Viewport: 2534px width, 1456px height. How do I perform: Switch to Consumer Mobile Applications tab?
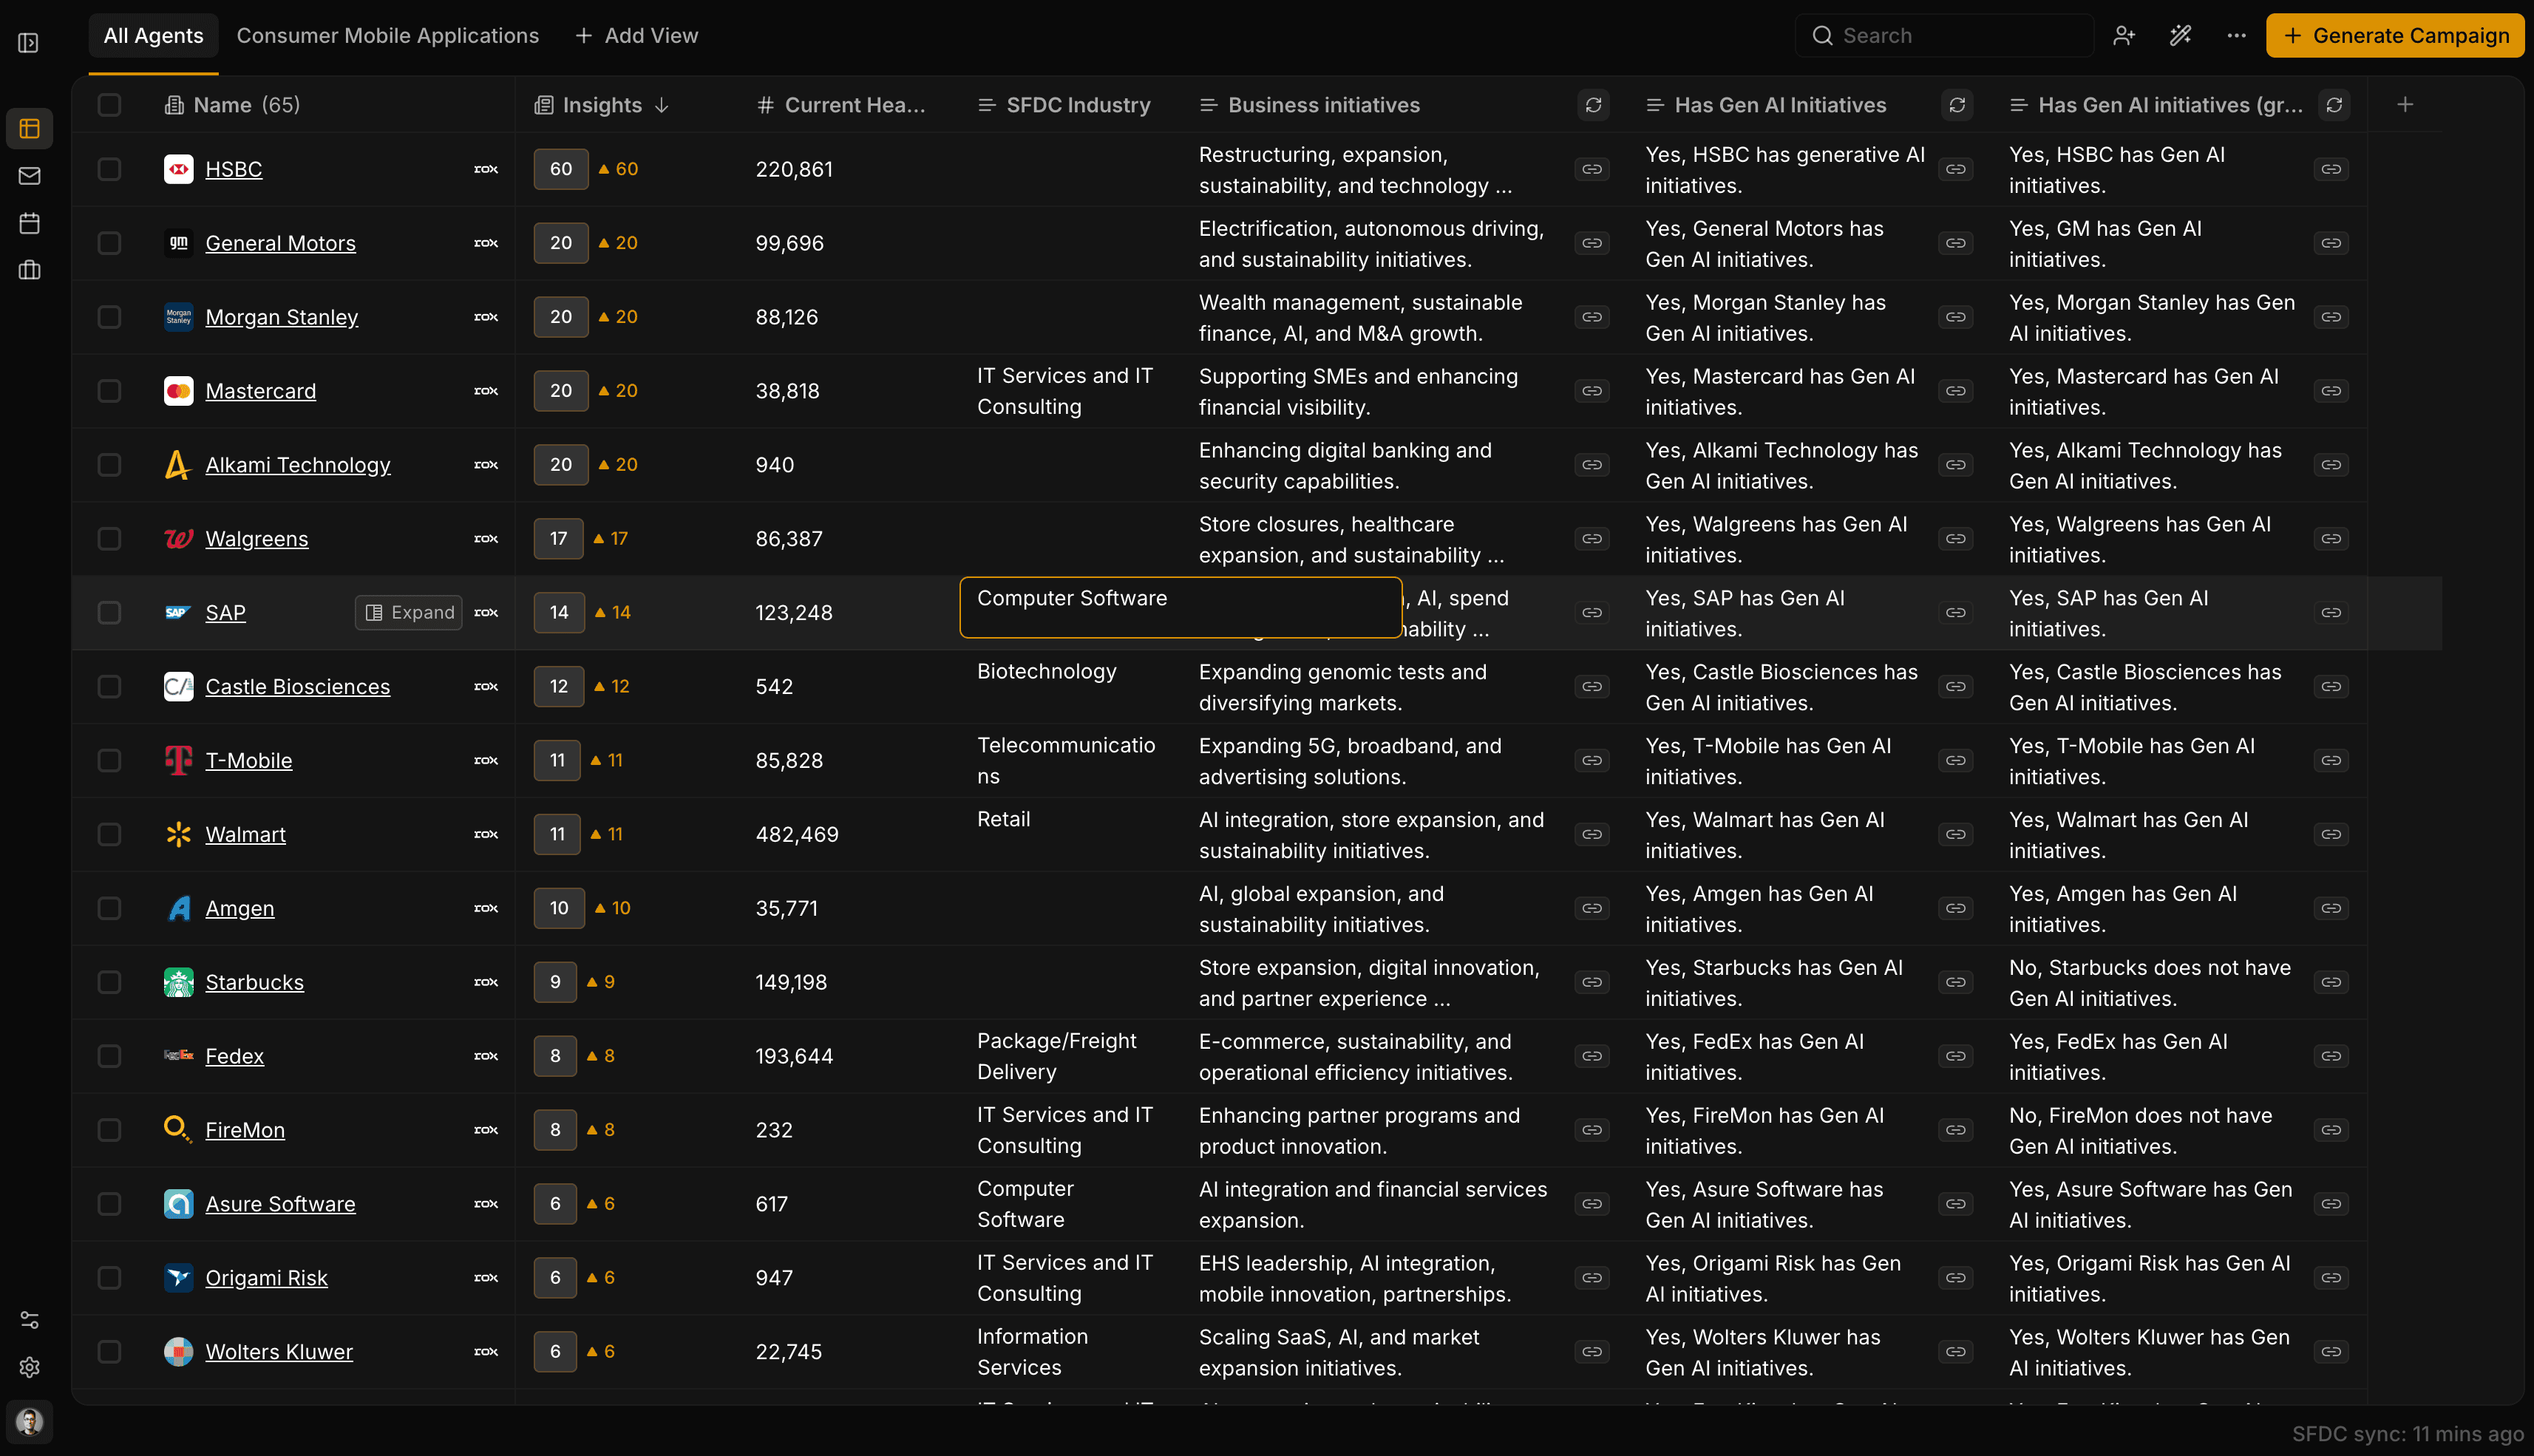387,36
